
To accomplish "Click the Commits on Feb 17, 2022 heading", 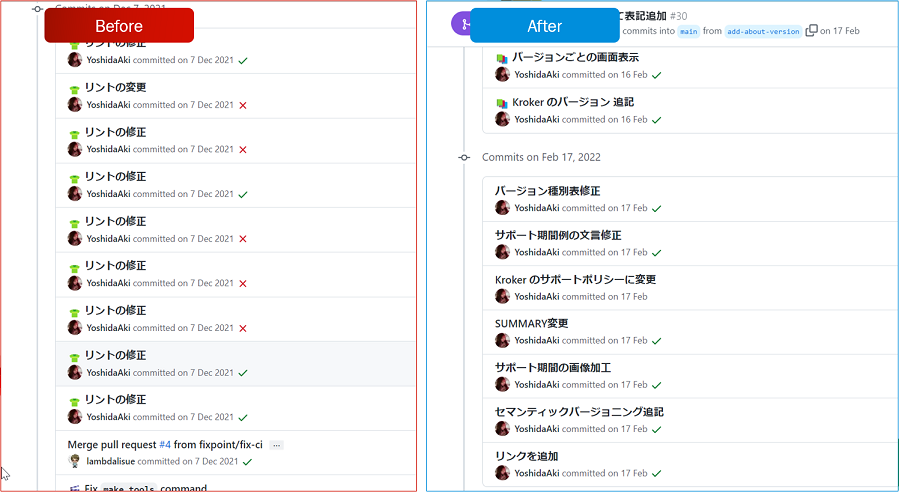I will (x=541, y=157).
